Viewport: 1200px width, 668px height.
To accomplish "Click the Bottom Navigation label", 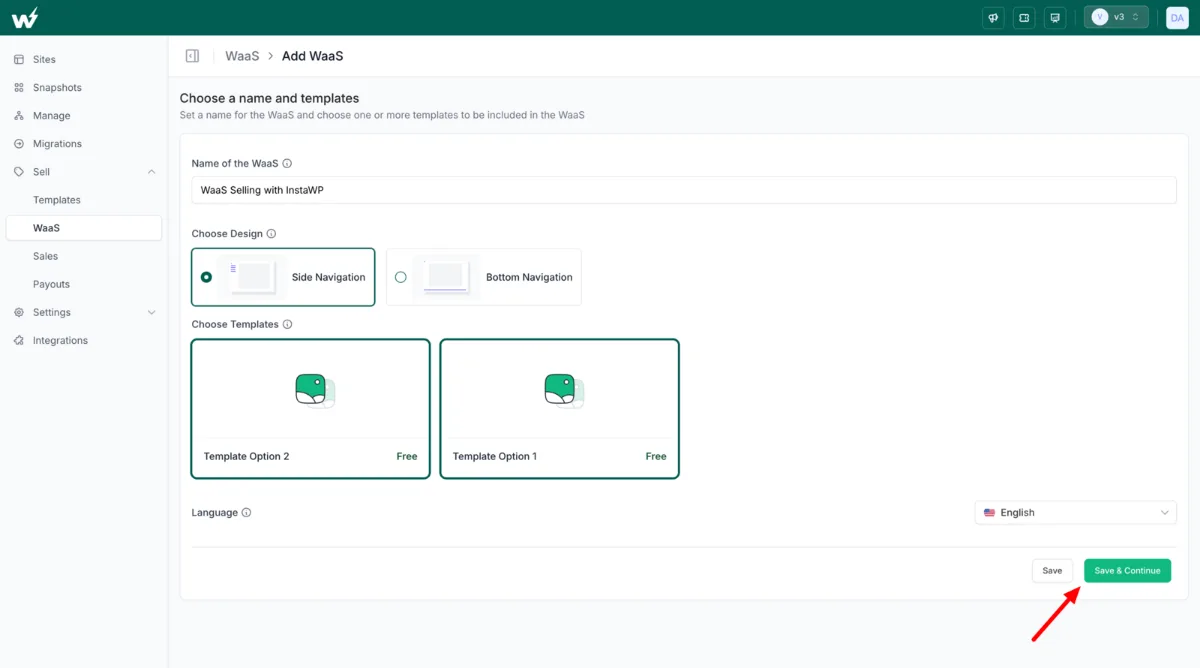I will click(x=529, y=277).
